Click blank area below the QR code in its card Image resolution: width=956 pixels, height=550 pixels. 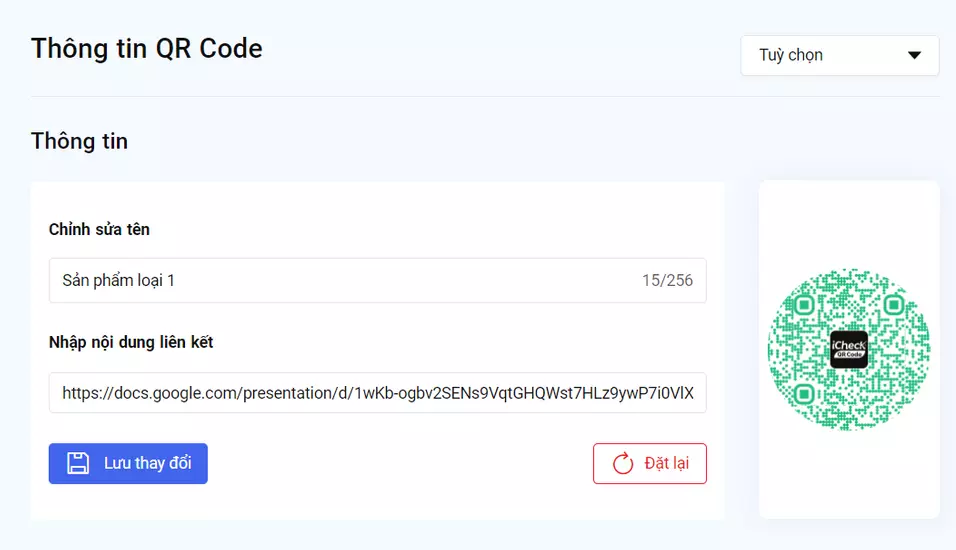(849, 480)
